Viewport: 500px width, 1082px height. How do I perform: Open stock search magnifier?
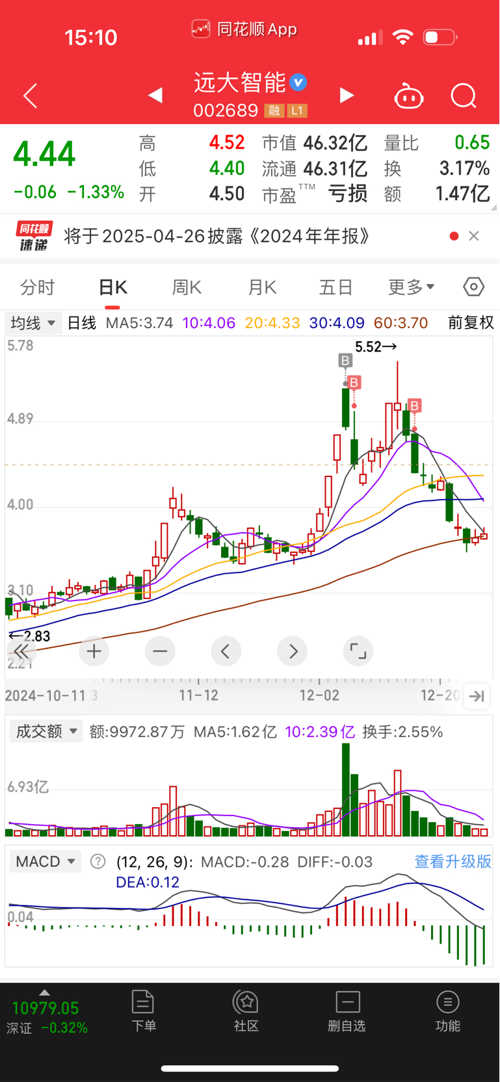463,95
